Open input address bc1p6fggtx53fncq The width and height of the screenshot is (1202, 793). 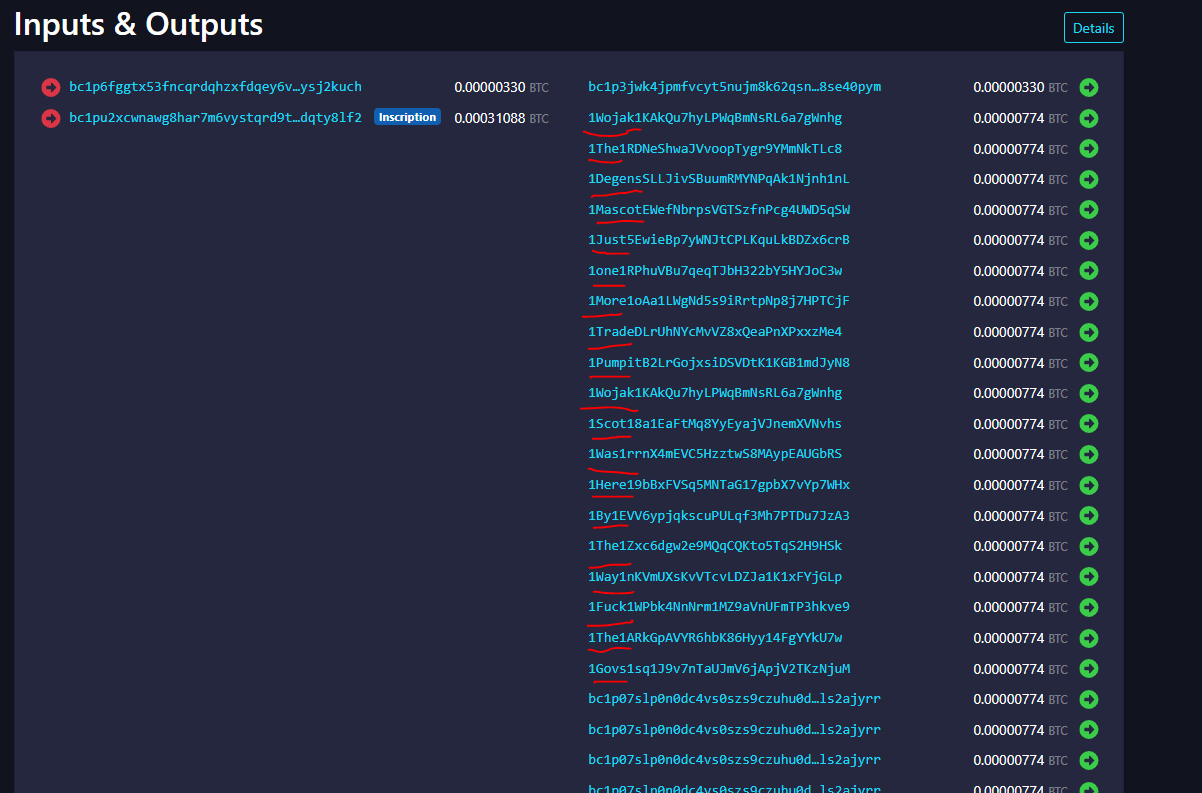tap(215, 87)
